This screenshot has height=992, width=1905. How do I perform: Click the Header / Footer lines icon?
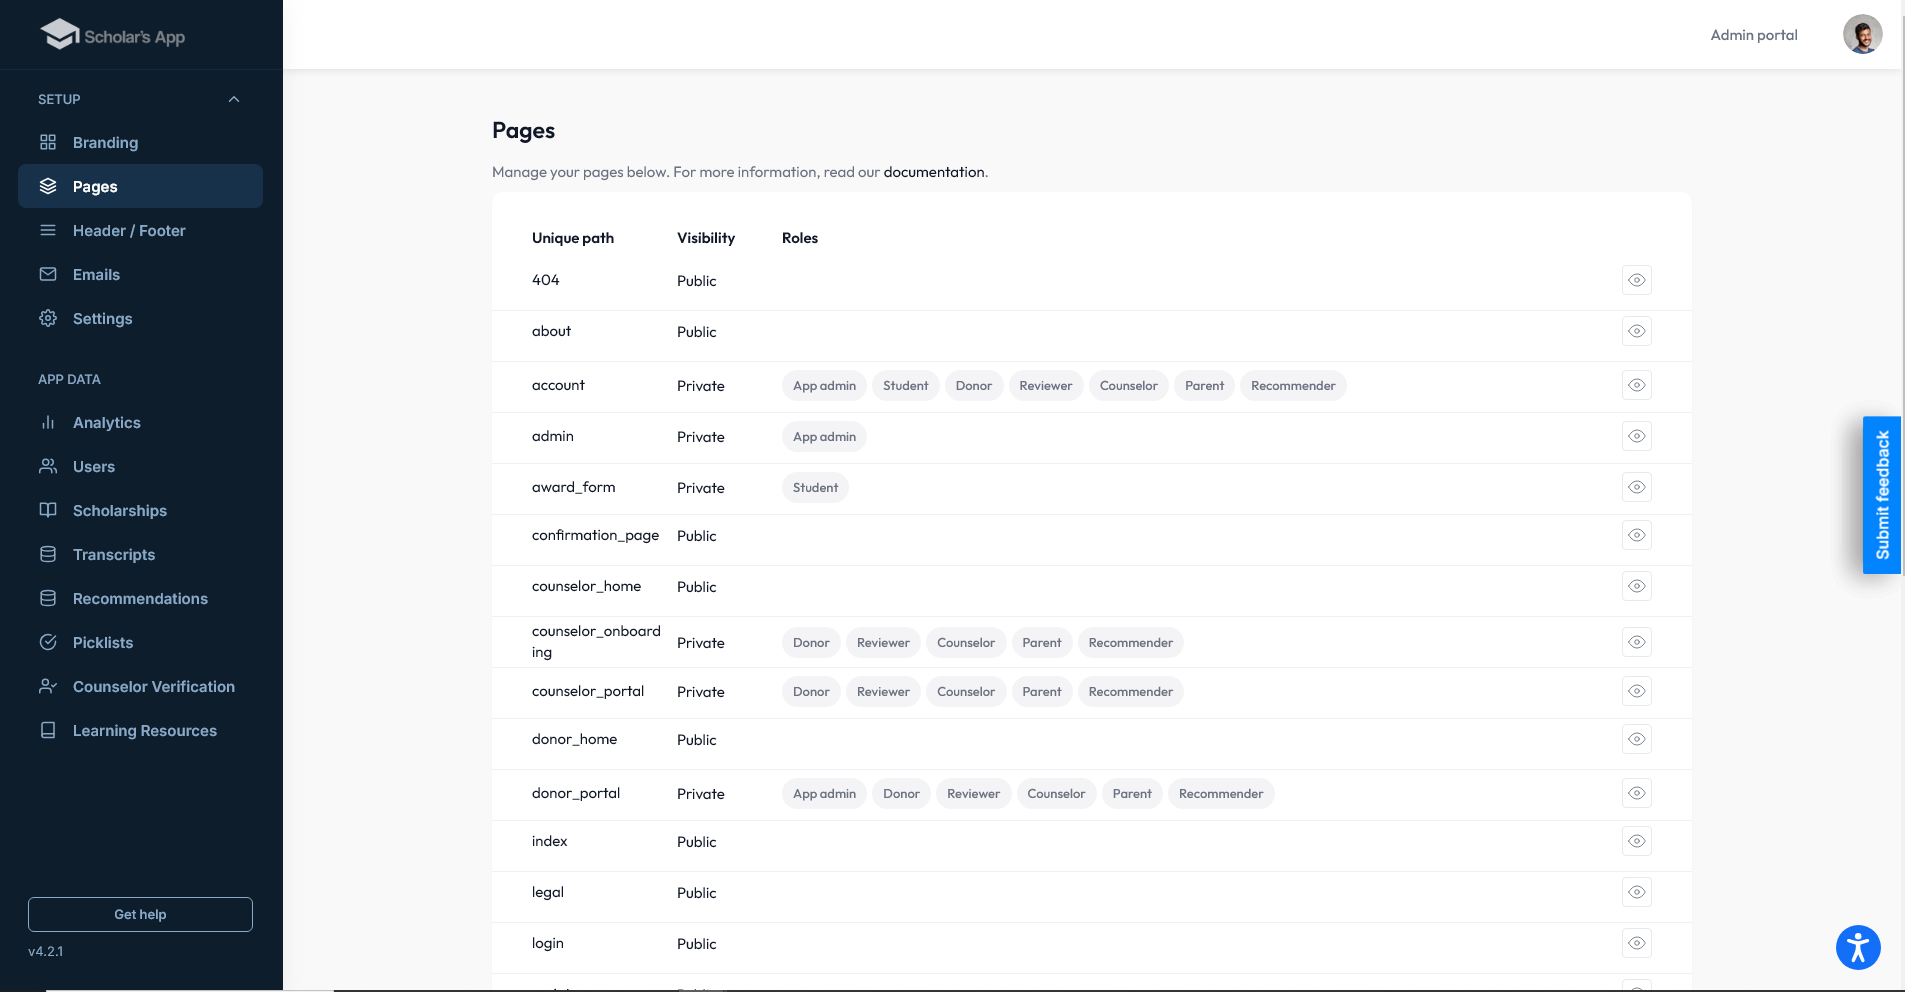tap(48, 230)
